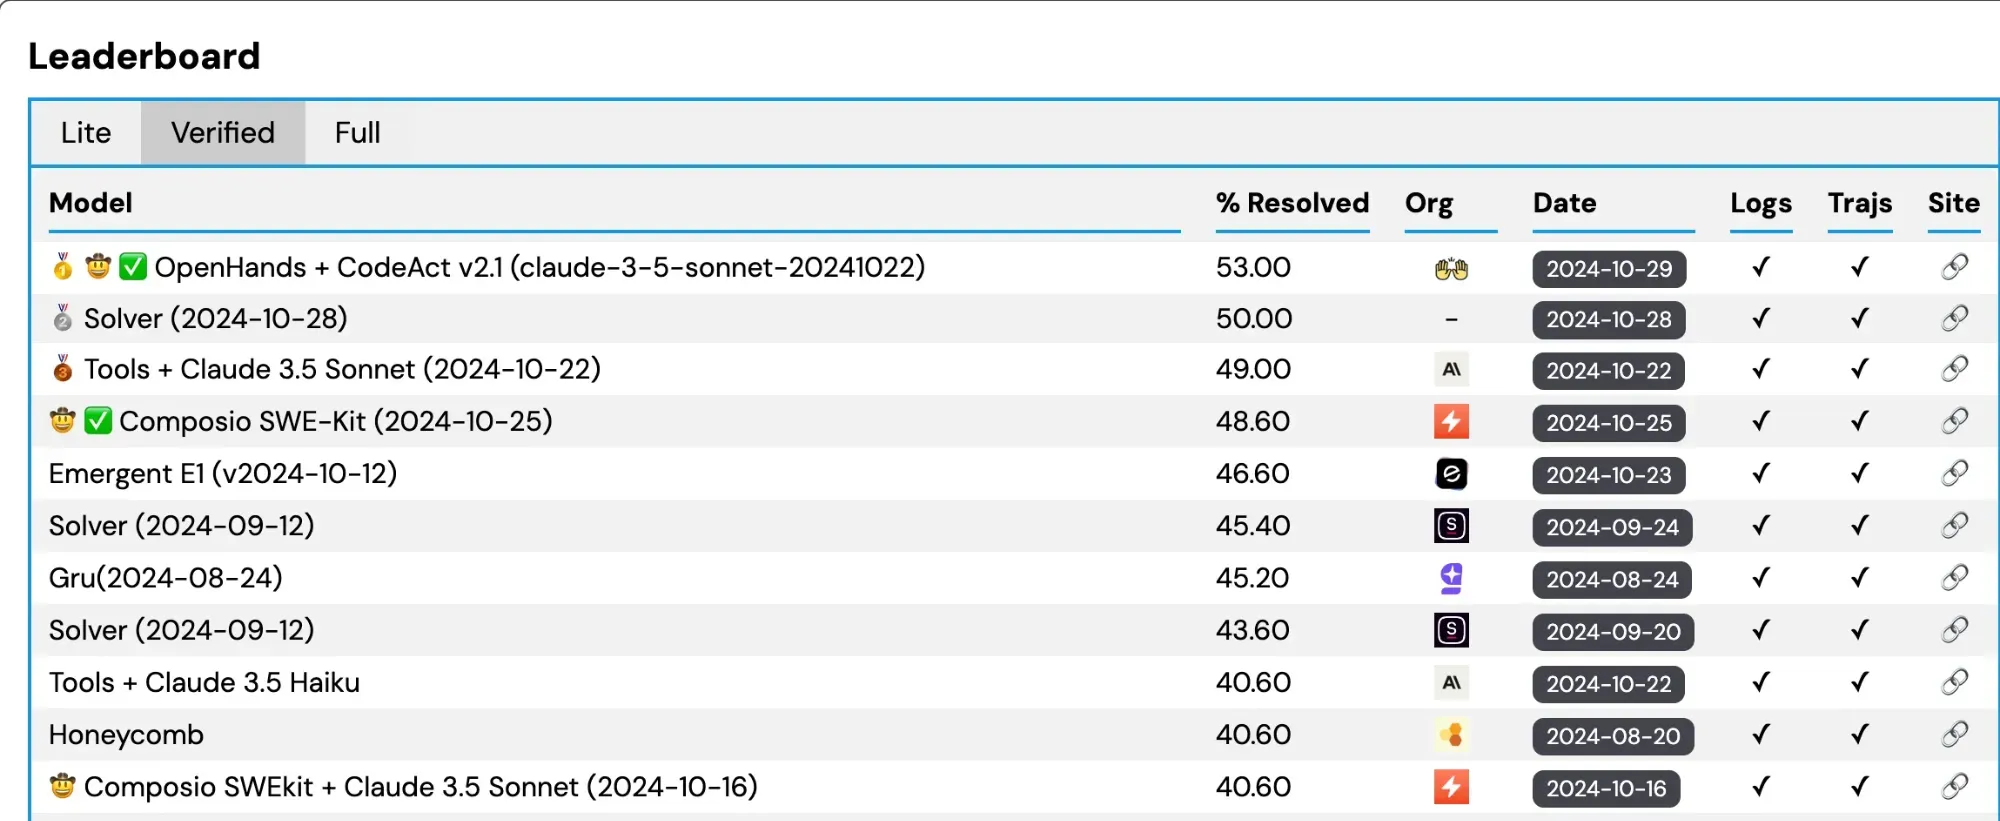The width and height of the screenshot is (2000, 821).
Task: Click the OpenHands org hands icon
Action: 1451,269
